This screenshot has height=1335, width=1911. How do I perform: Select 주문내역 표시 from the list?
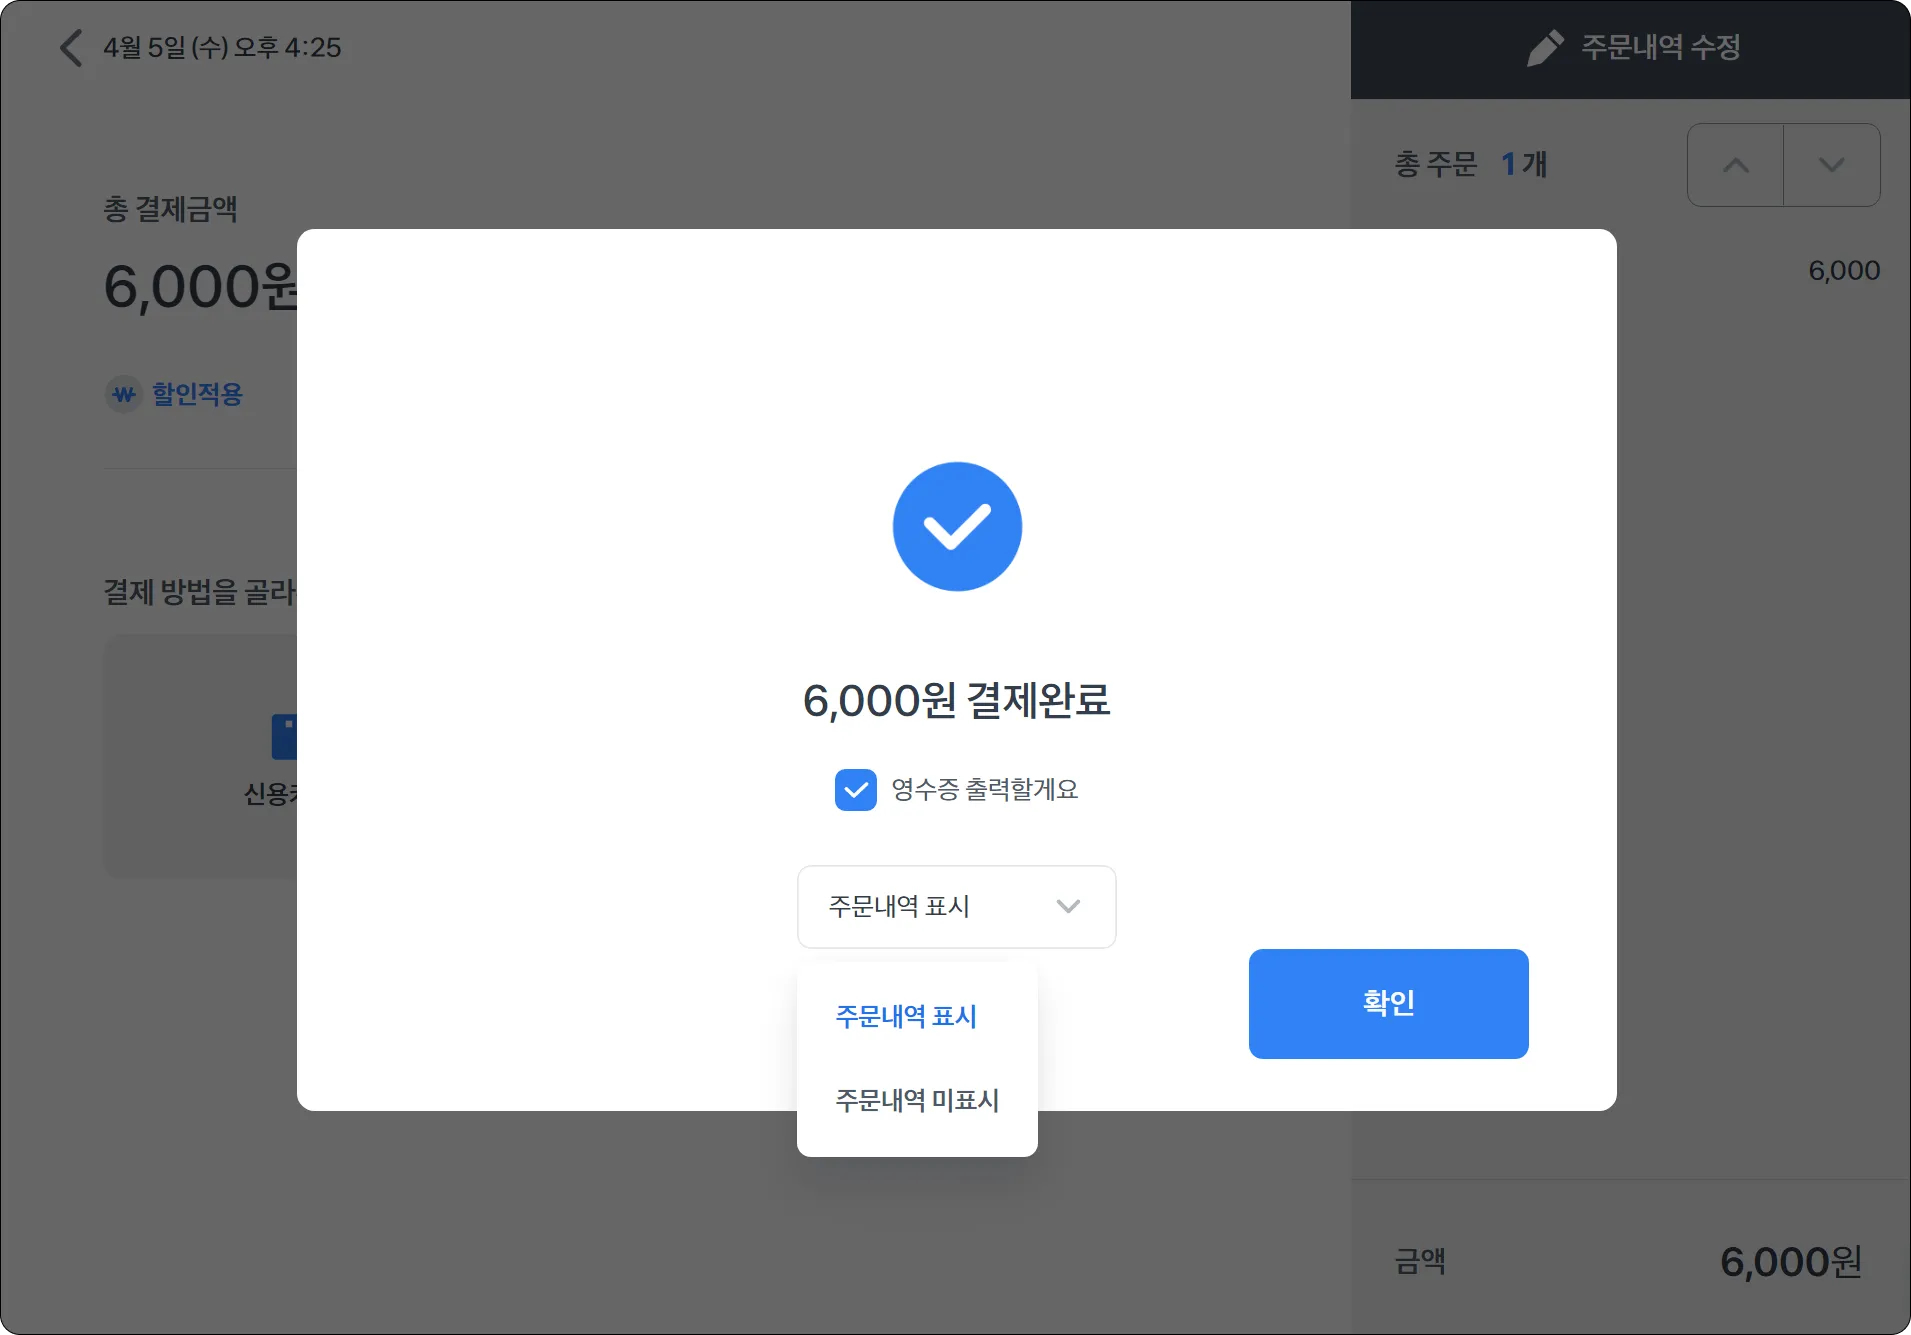point(906,1016)
